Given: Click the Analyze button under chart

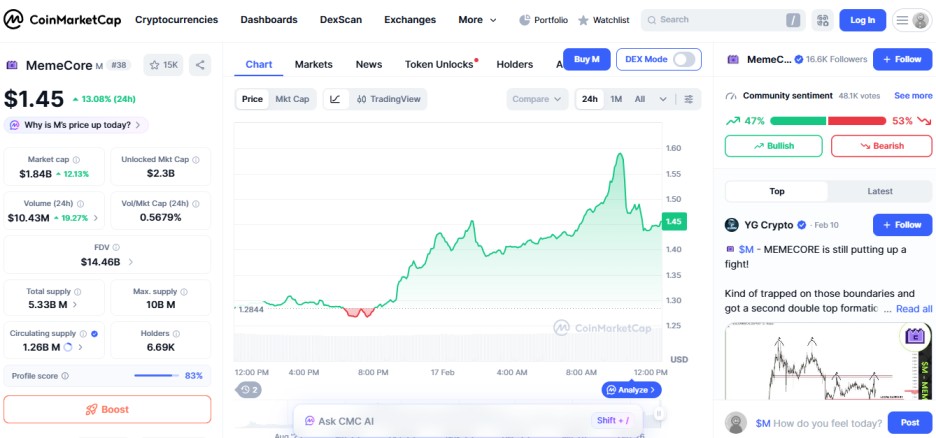Looking at the screenshot, I should pos(632,390).
